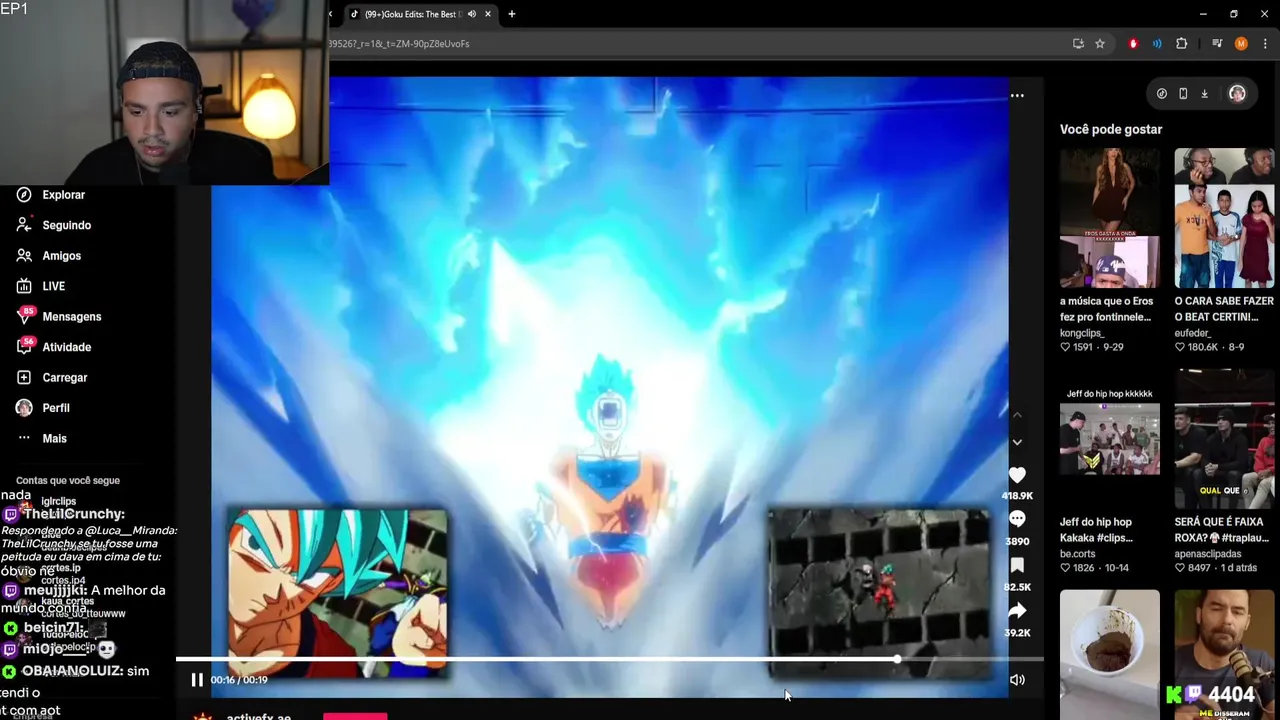The height and width of the screenshot is (720, 1280).
Task: Click the blue sound wave extension
Action: tap(1157, 44)
